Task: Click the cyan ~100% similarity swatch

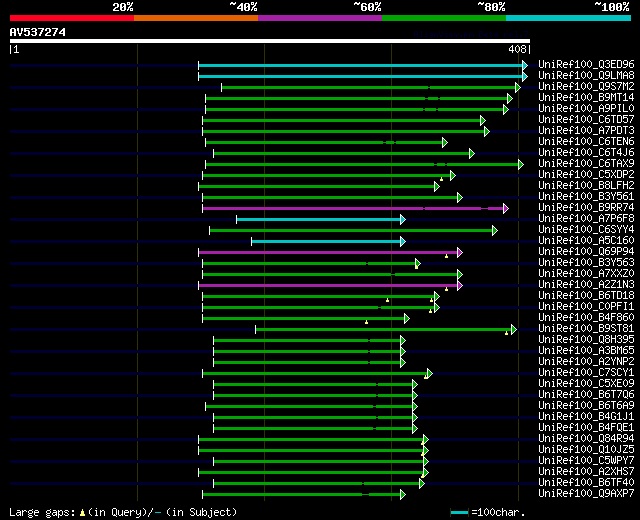Action: (569, 18)
